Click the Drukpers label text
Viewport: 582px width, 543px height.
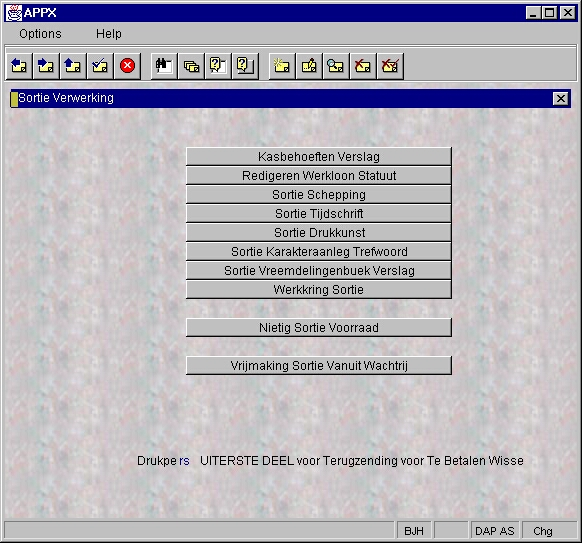coord(163,461)
